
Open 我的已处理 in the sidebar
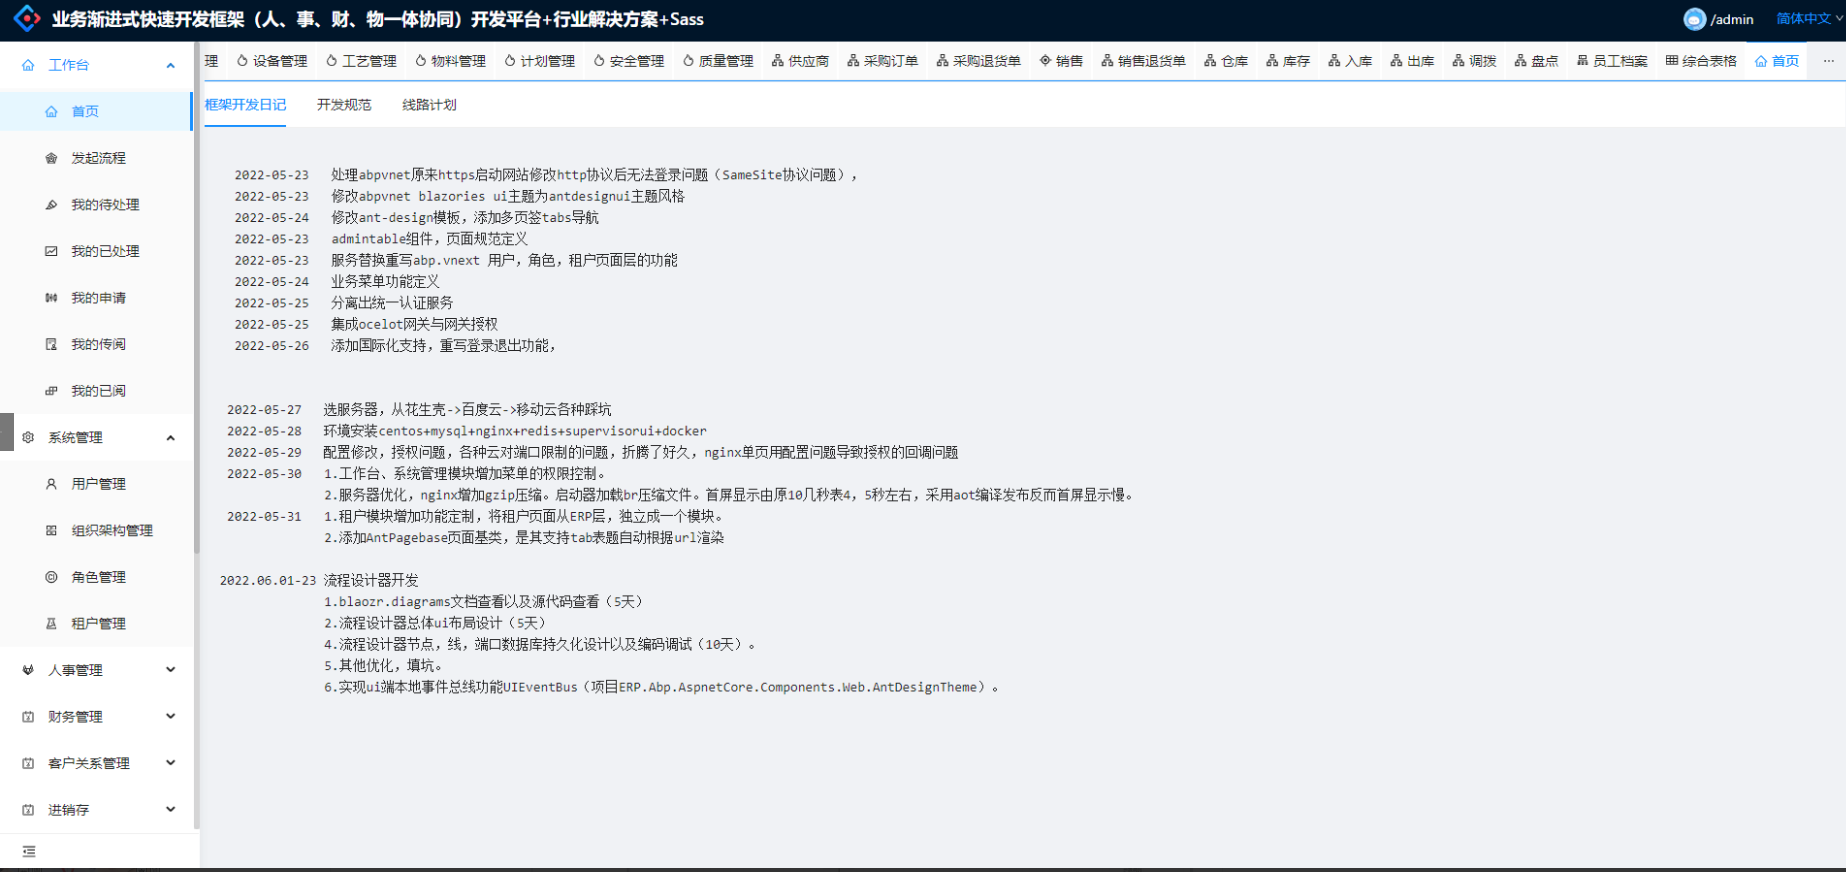pos(105,251)
